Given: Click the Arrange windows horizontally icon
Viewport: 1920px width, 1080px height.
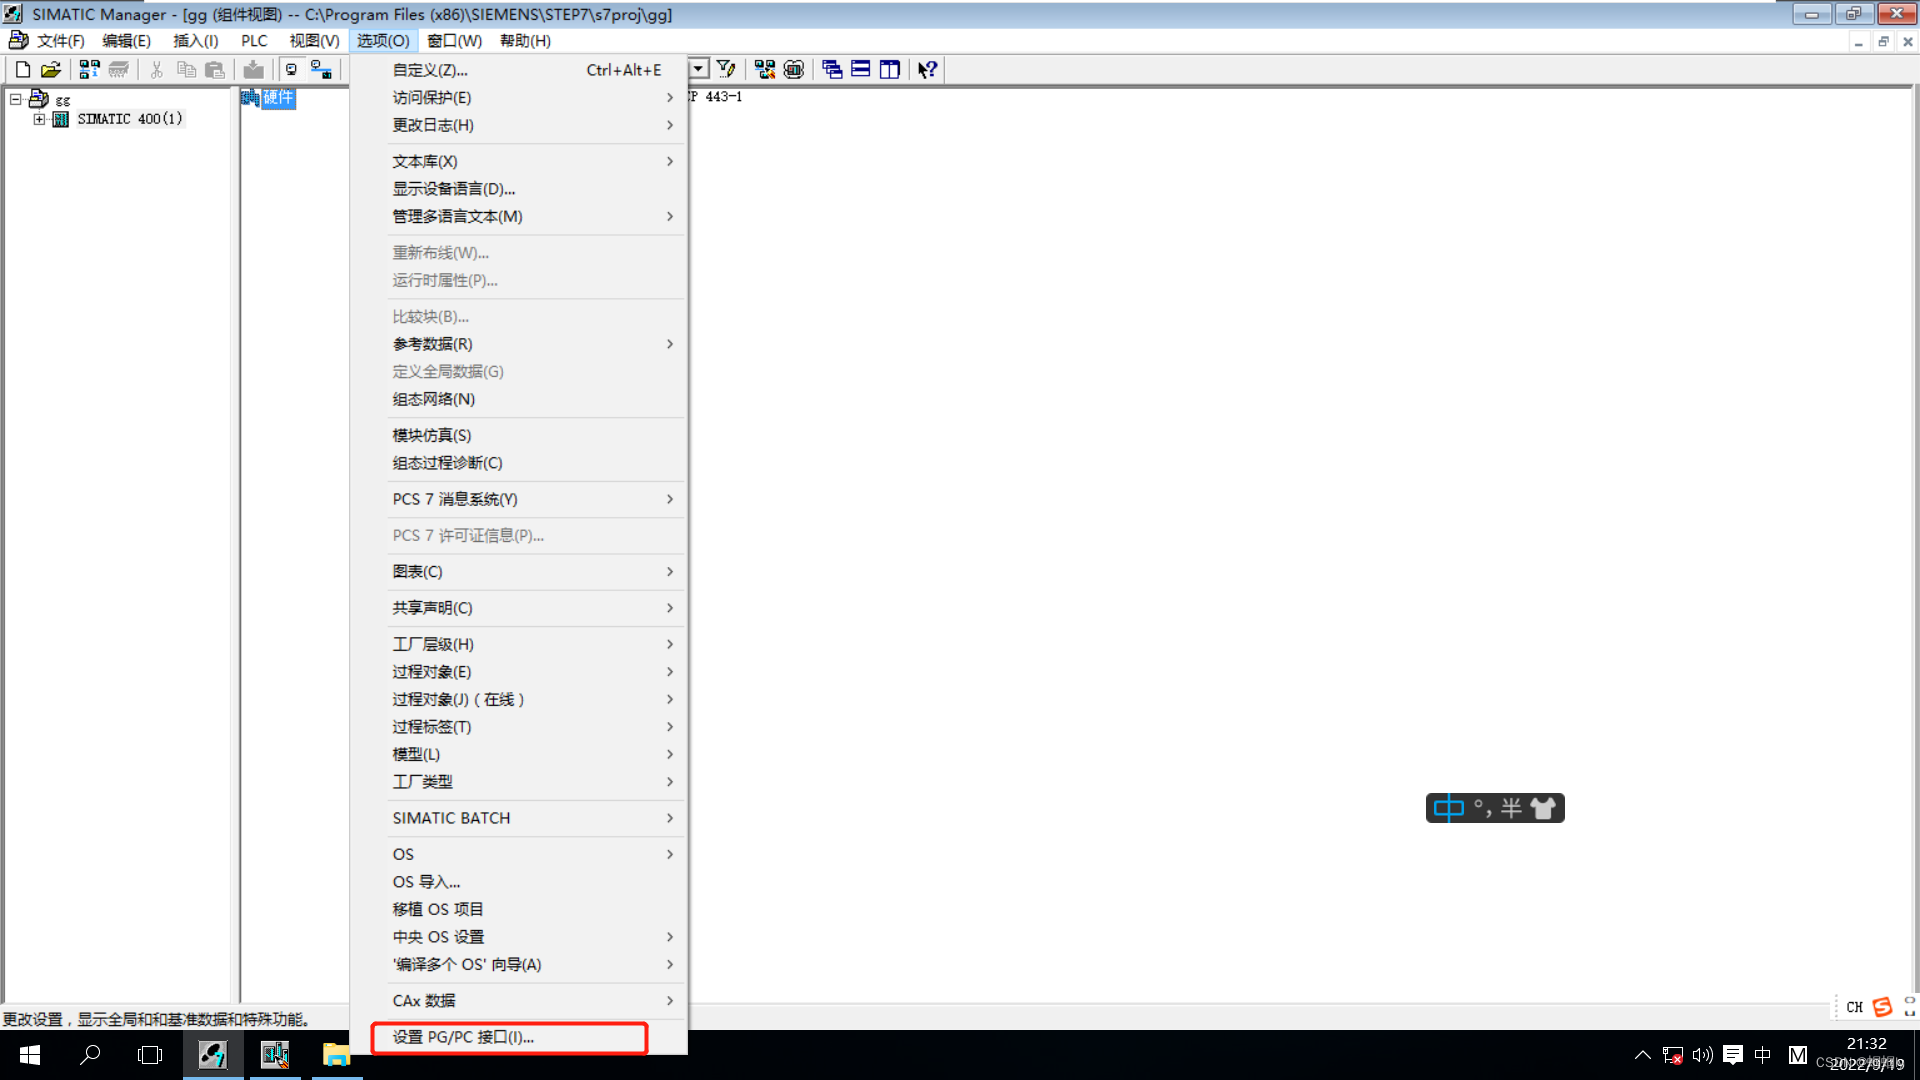Looking at the screenshot, I should pyautogui.click(x=861, y=69).
